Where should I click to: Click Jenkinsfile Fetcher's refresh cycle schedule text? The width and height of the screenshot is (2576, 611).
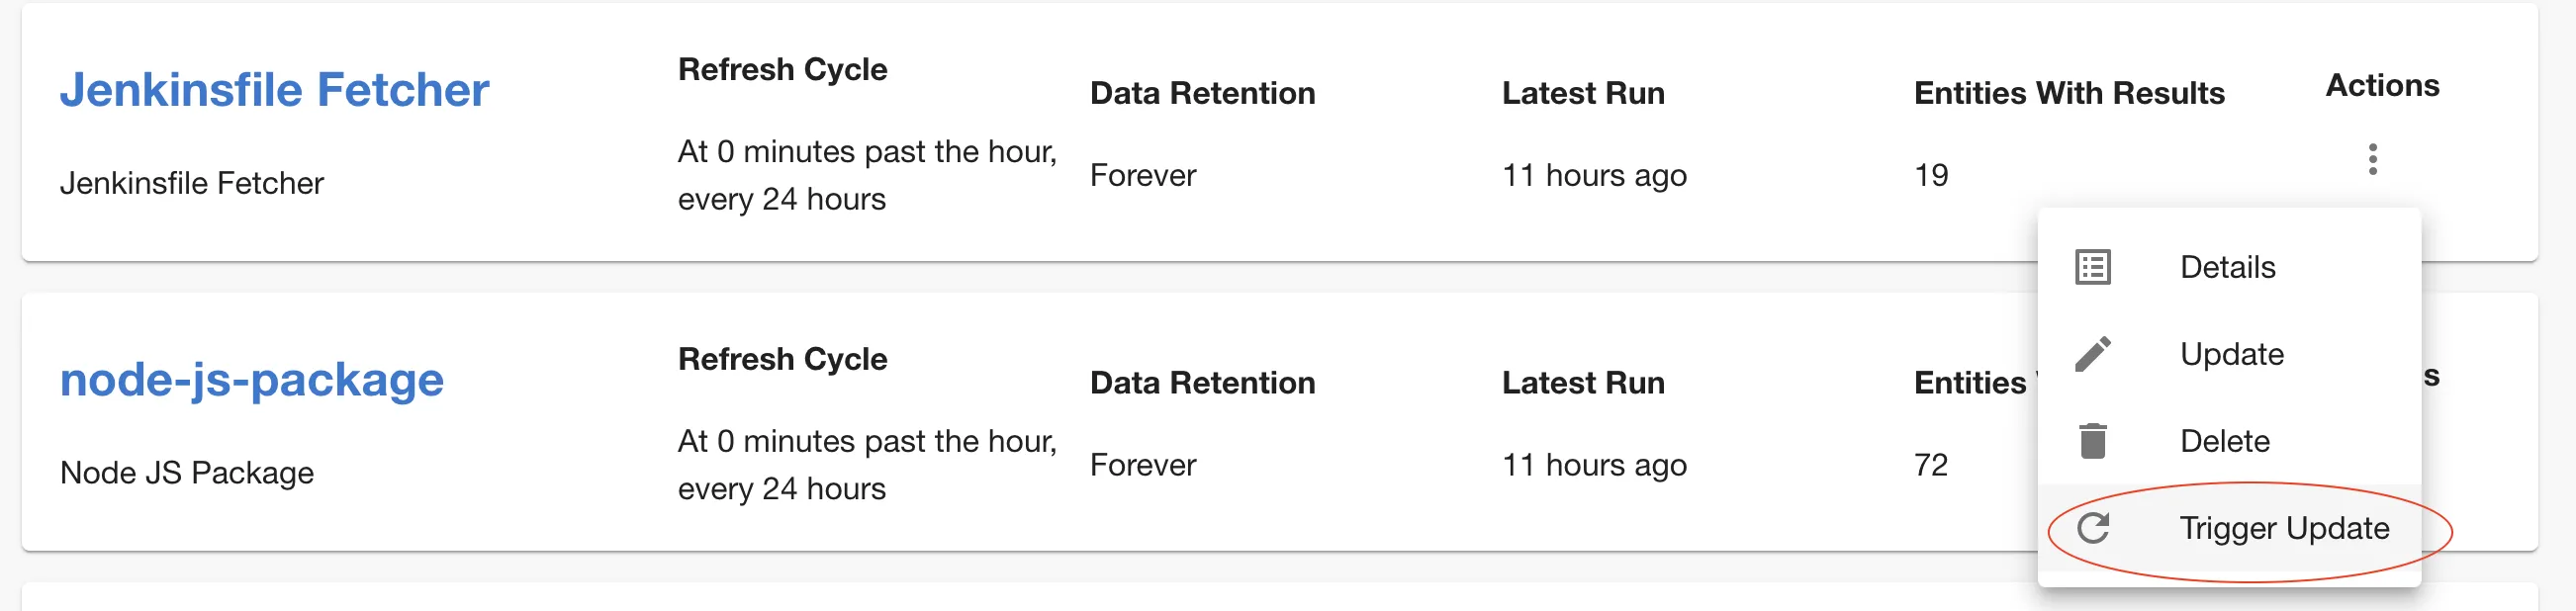pos(866,175)
